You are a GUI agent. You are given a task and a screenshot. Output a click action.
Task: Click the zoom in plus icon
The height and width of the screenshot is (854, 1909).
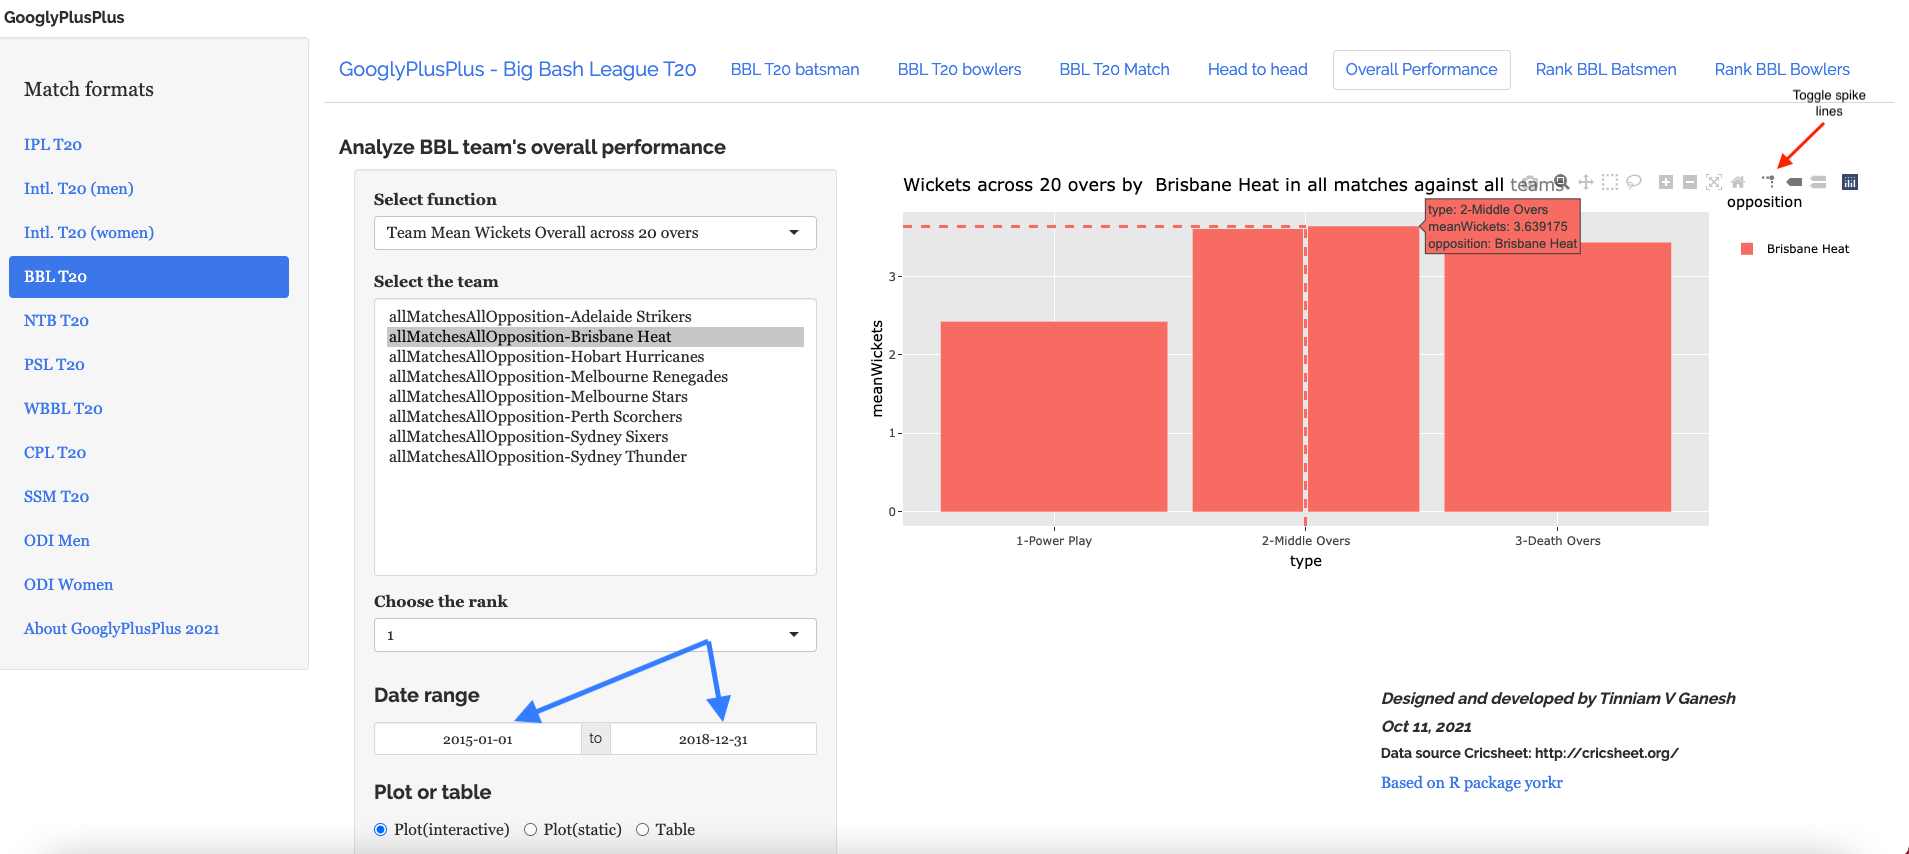tap(1665, 182)
